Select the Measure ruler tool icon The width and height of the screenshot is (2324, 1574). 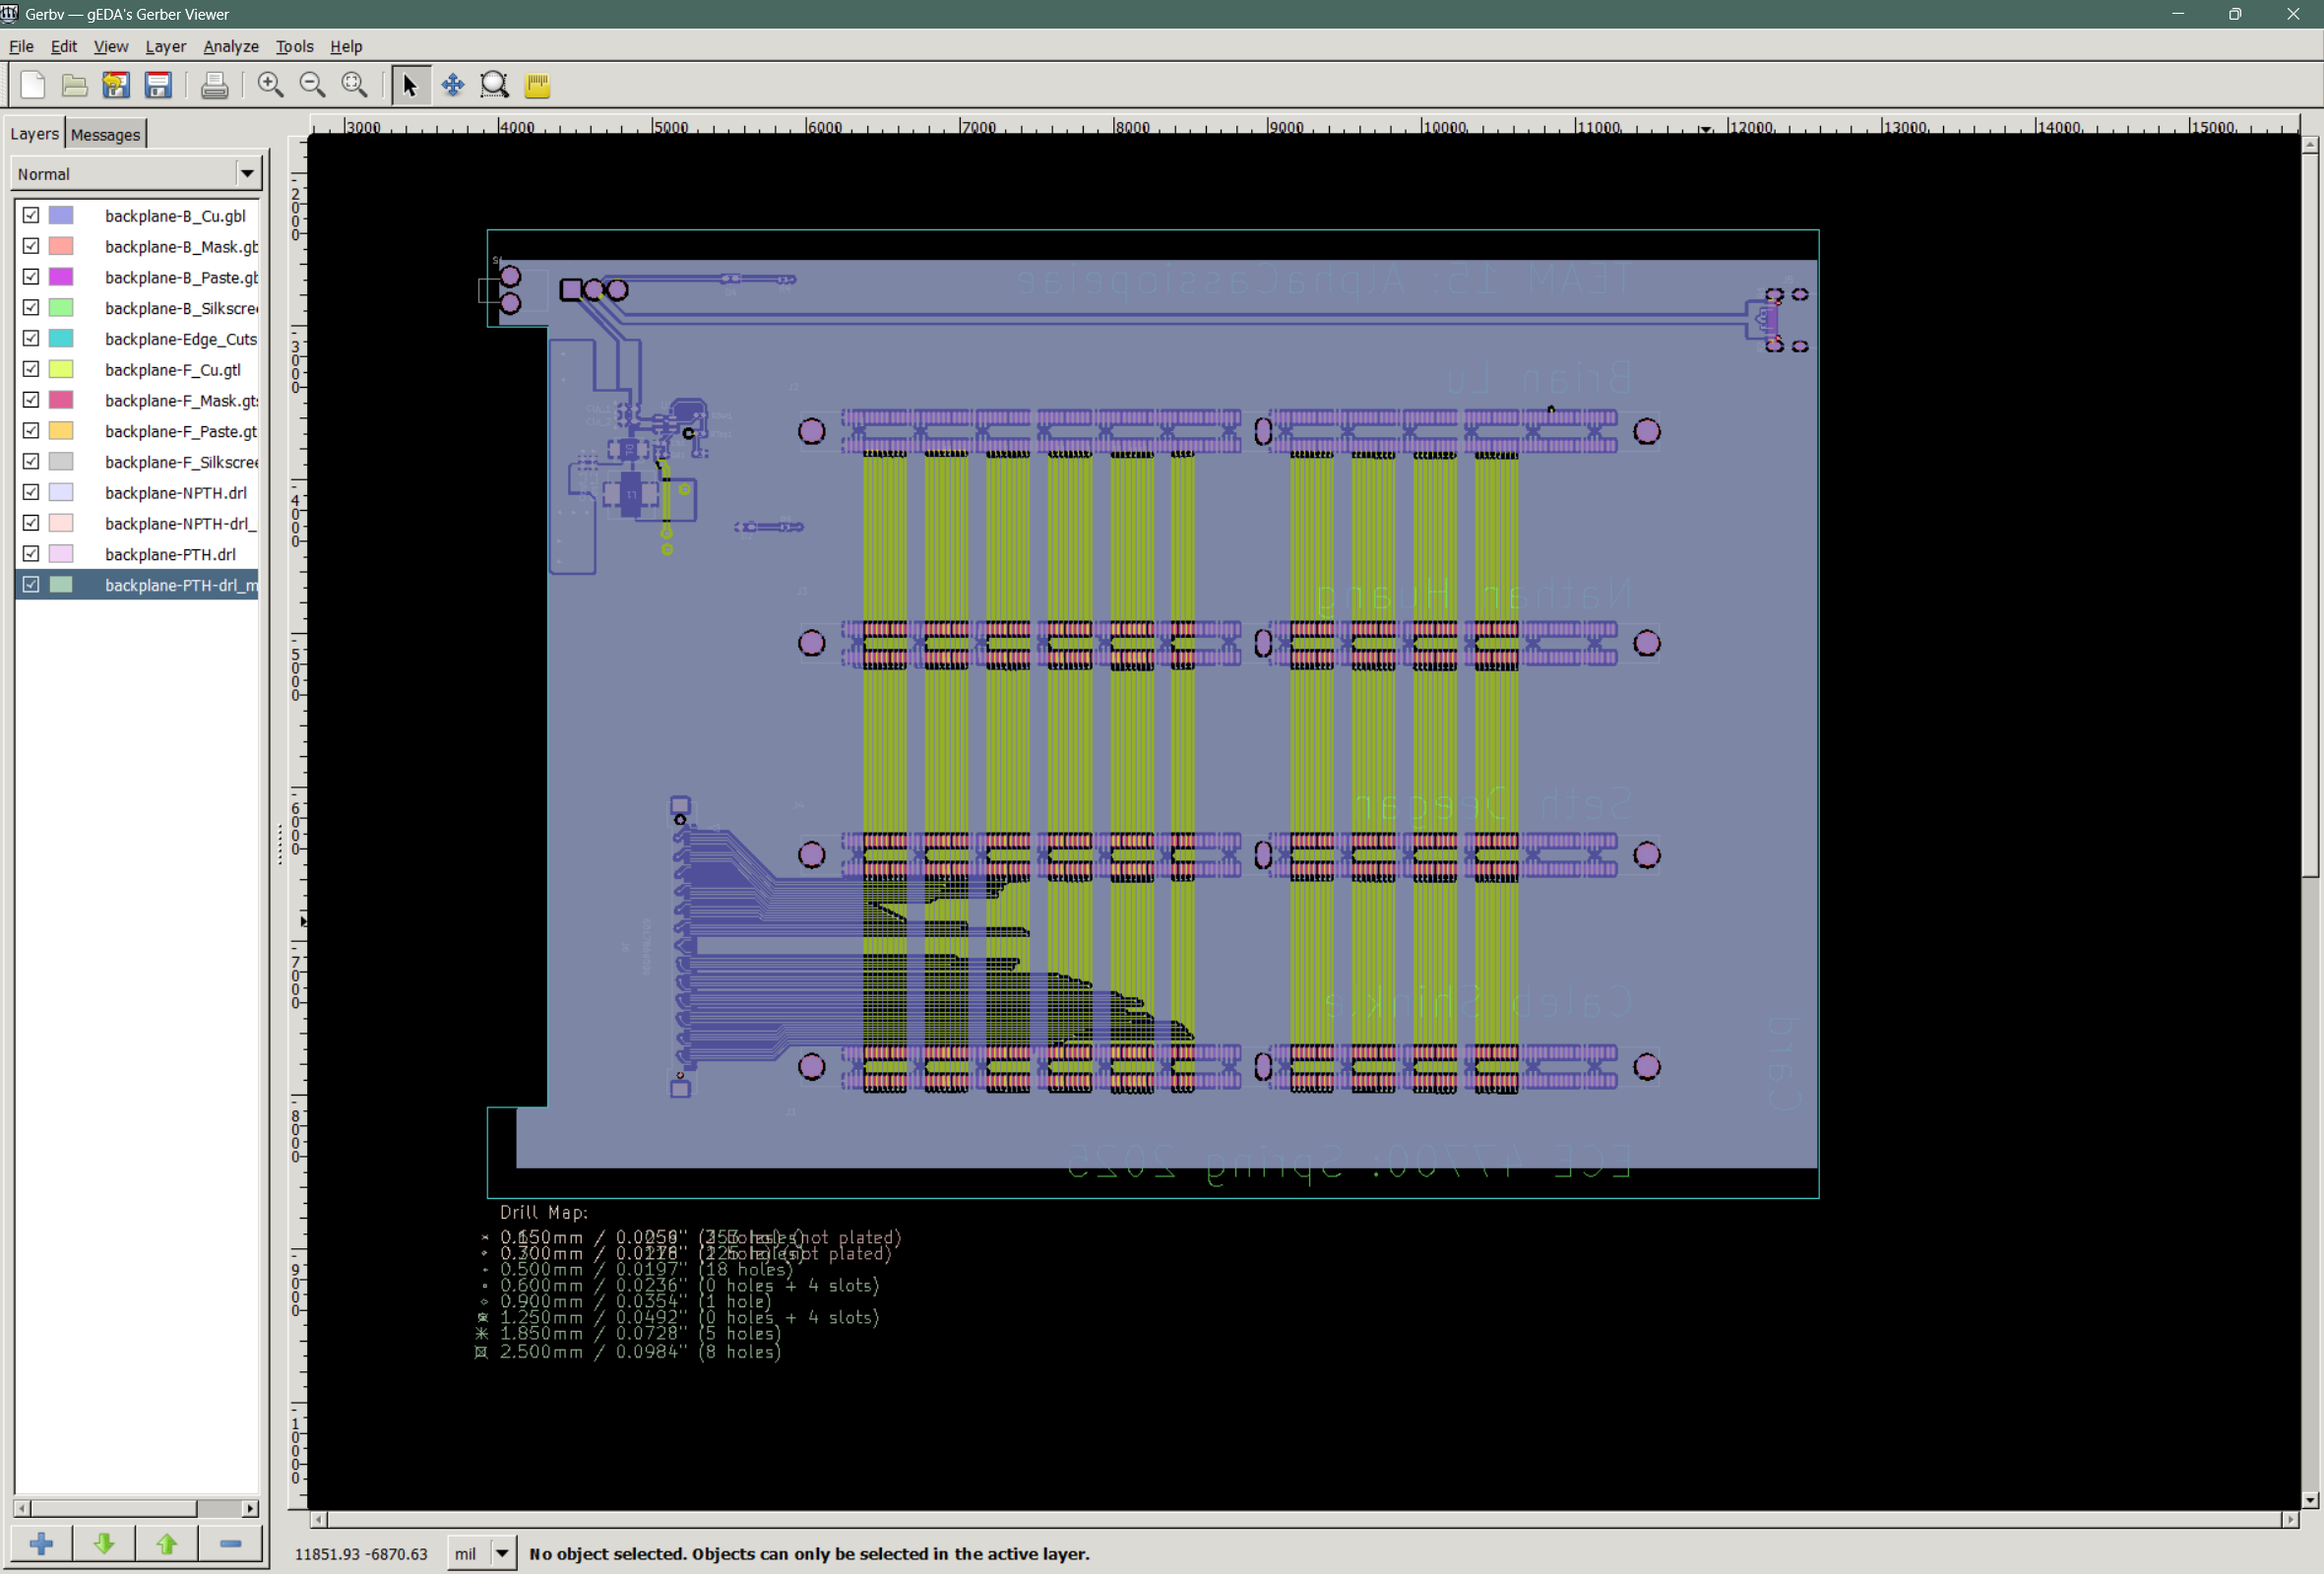pyautogui.click(x=537, y=85)
